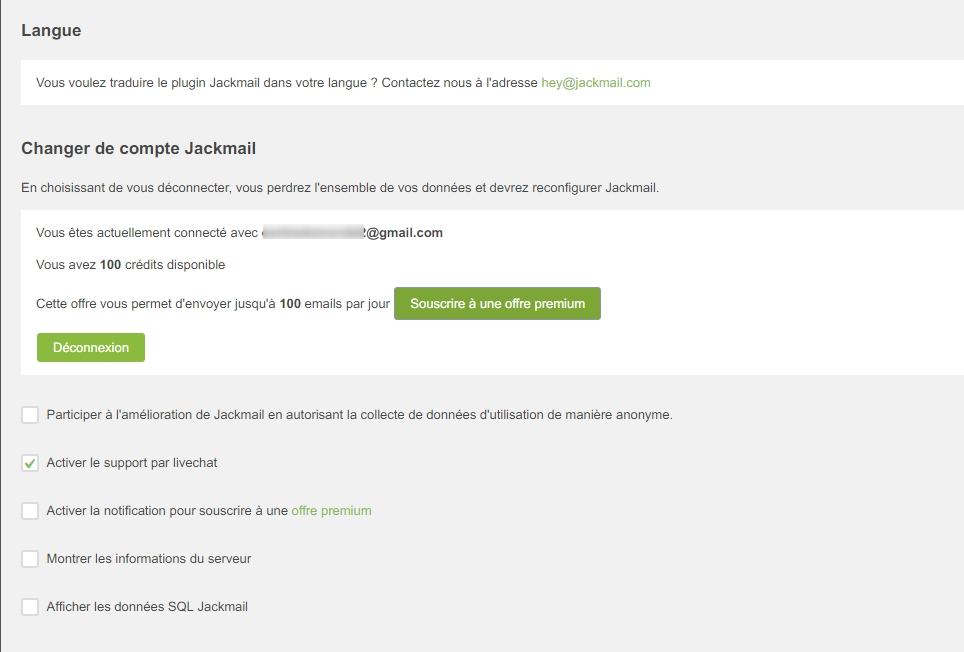Click the 100 emails par jour text
This screenshot has height=652, width=964.
[335, 304]
